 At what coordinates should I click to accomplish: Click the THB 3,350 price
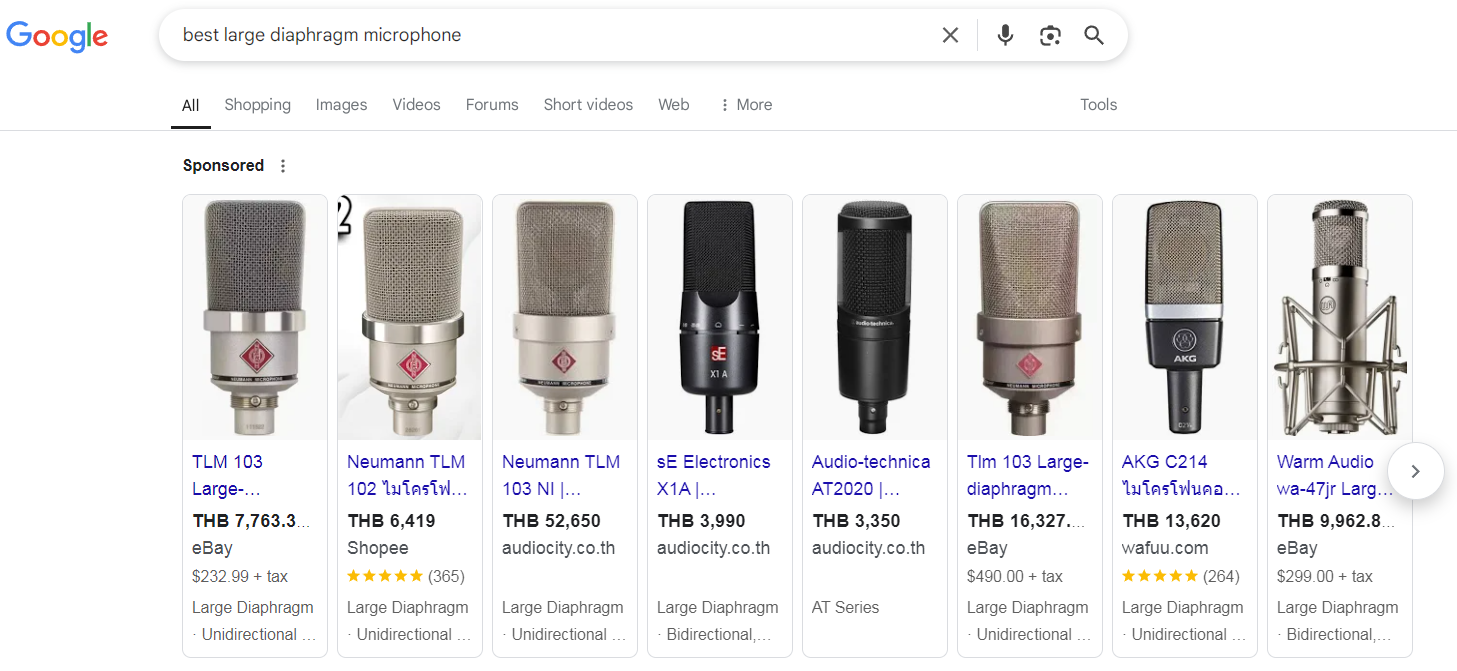tap(856, 521)
